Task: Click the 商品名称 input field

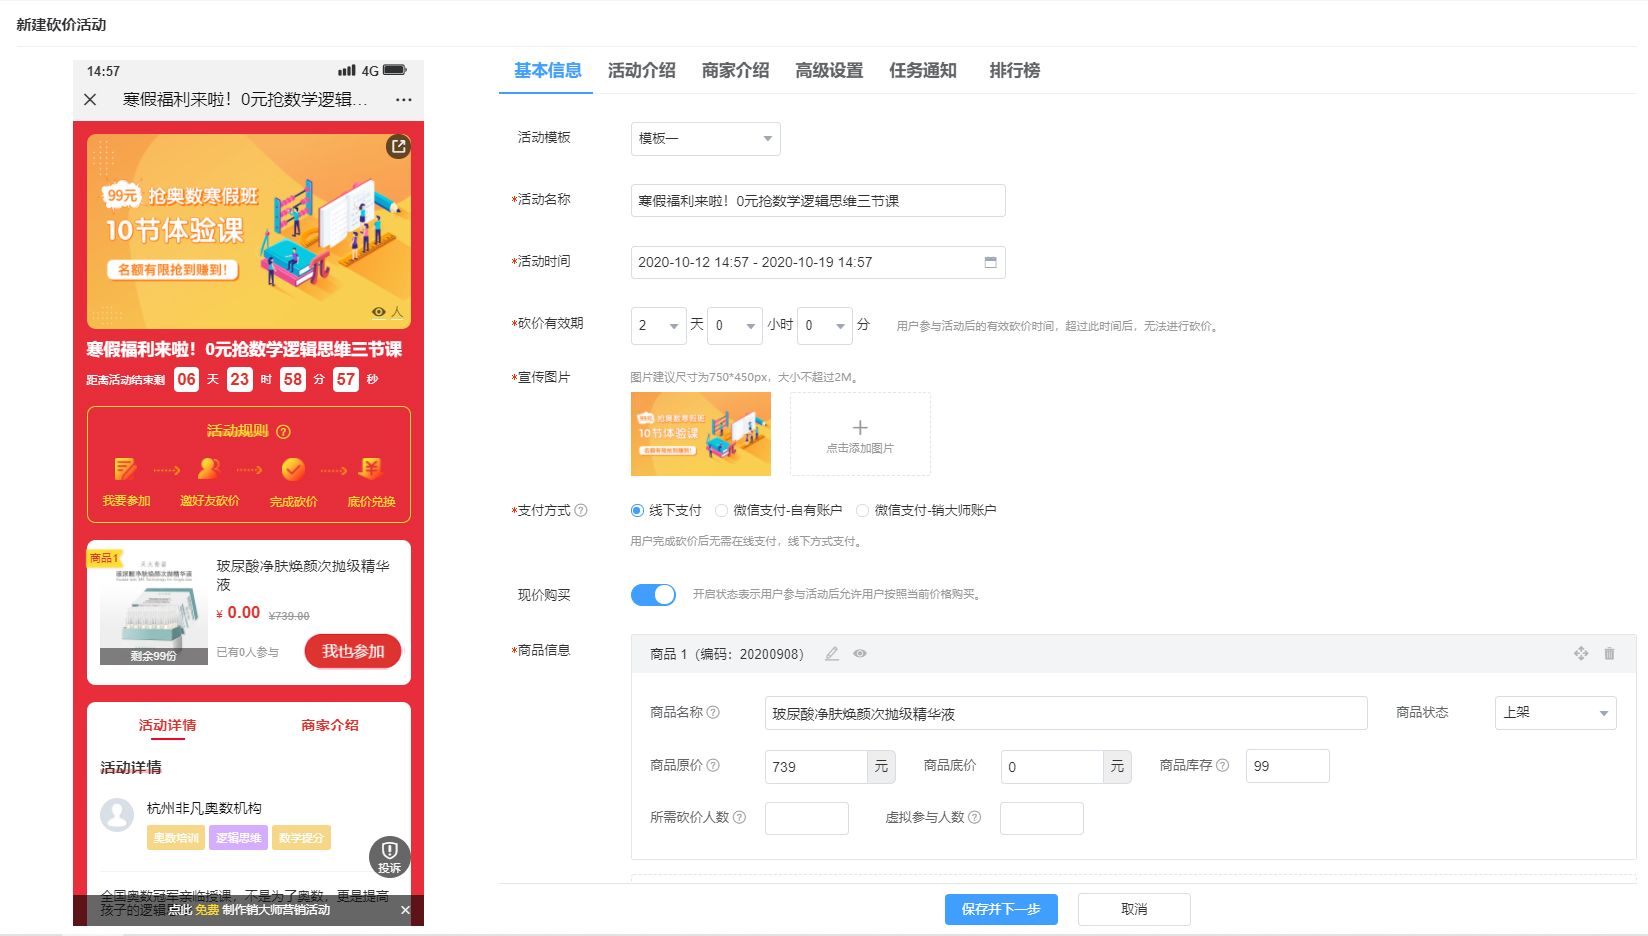Action: (1066, 714)
